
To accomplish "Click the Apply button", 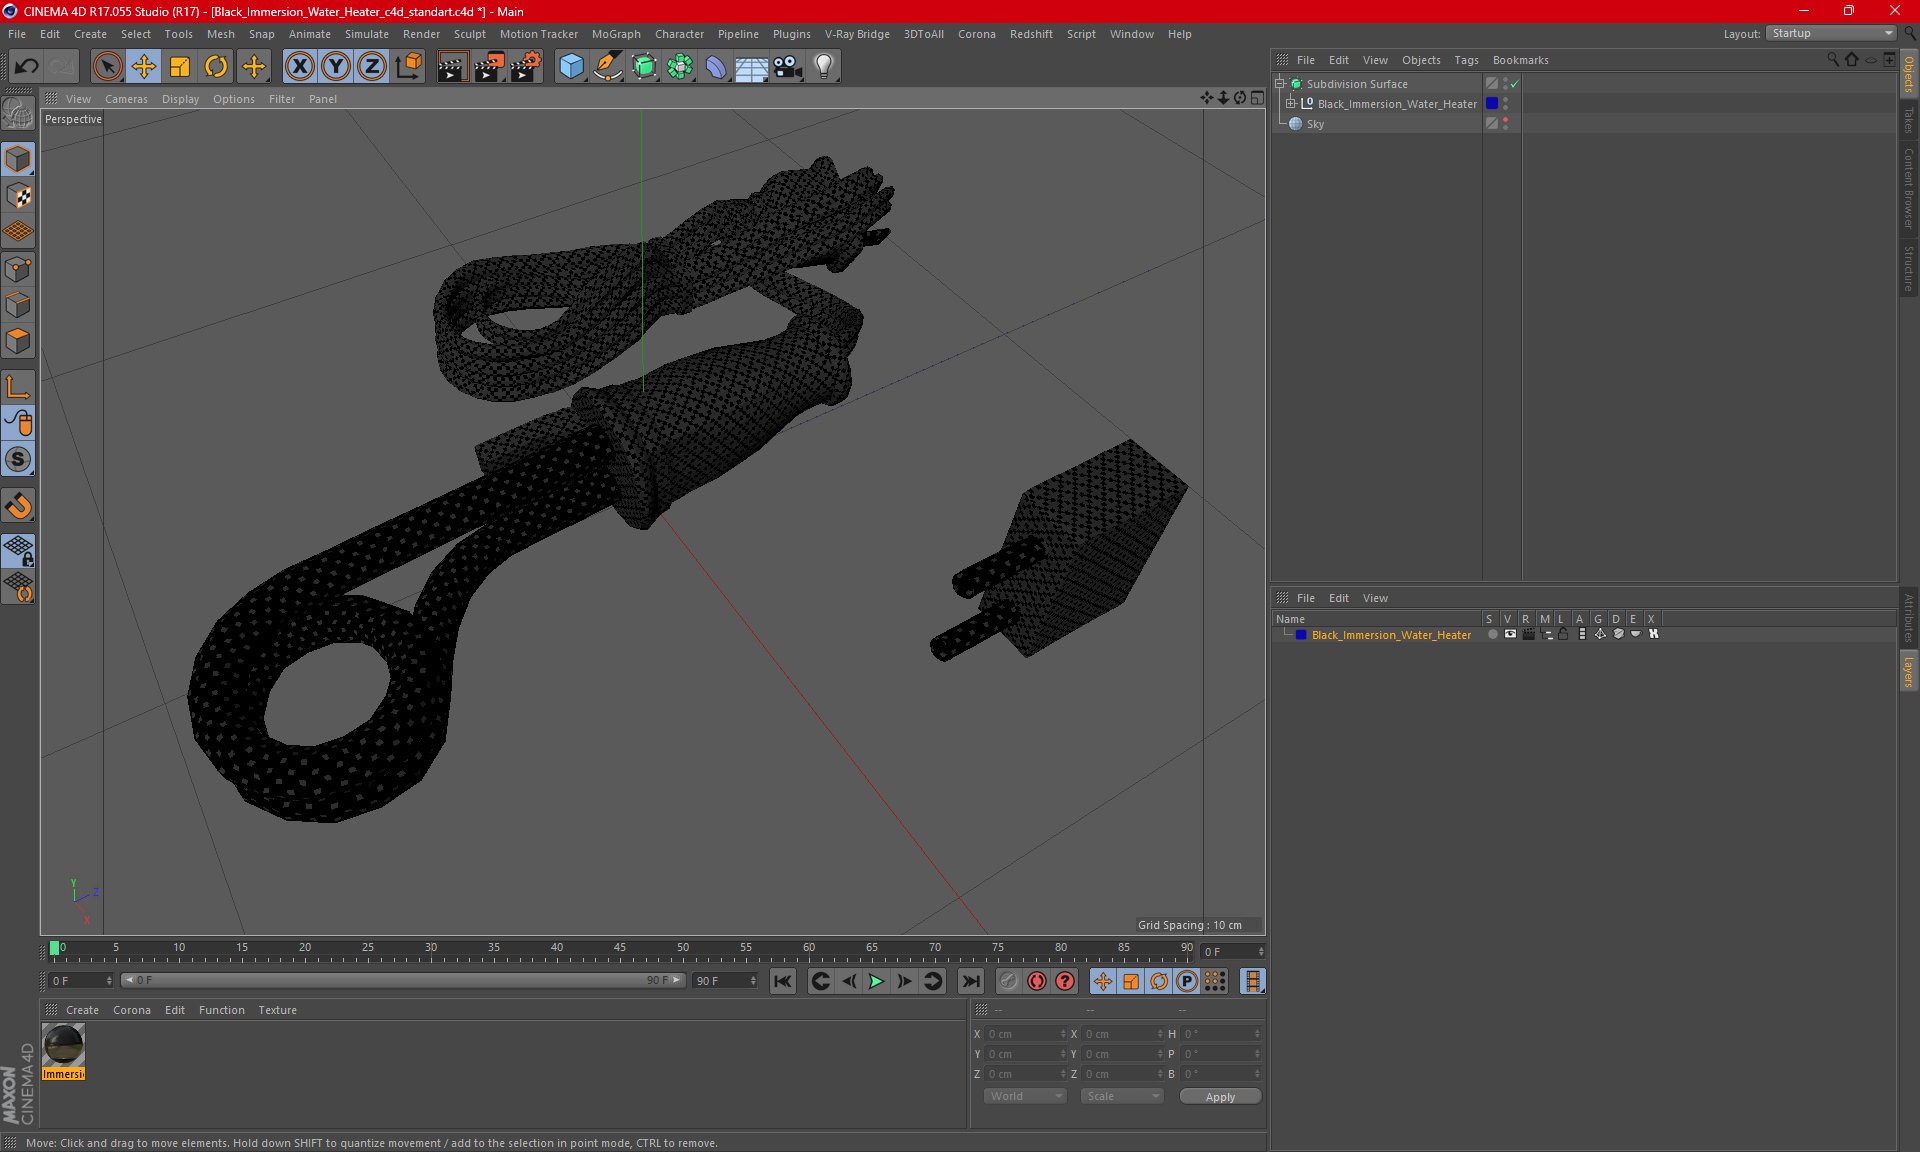I will 1220,1097.
